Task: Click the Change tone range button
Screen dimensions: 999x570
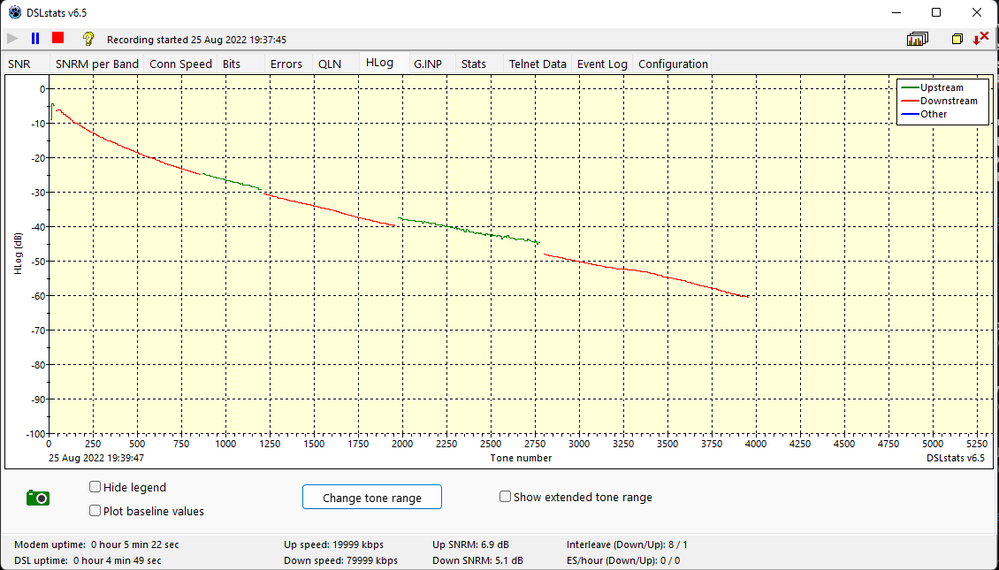Action: (x=372, y=498)
